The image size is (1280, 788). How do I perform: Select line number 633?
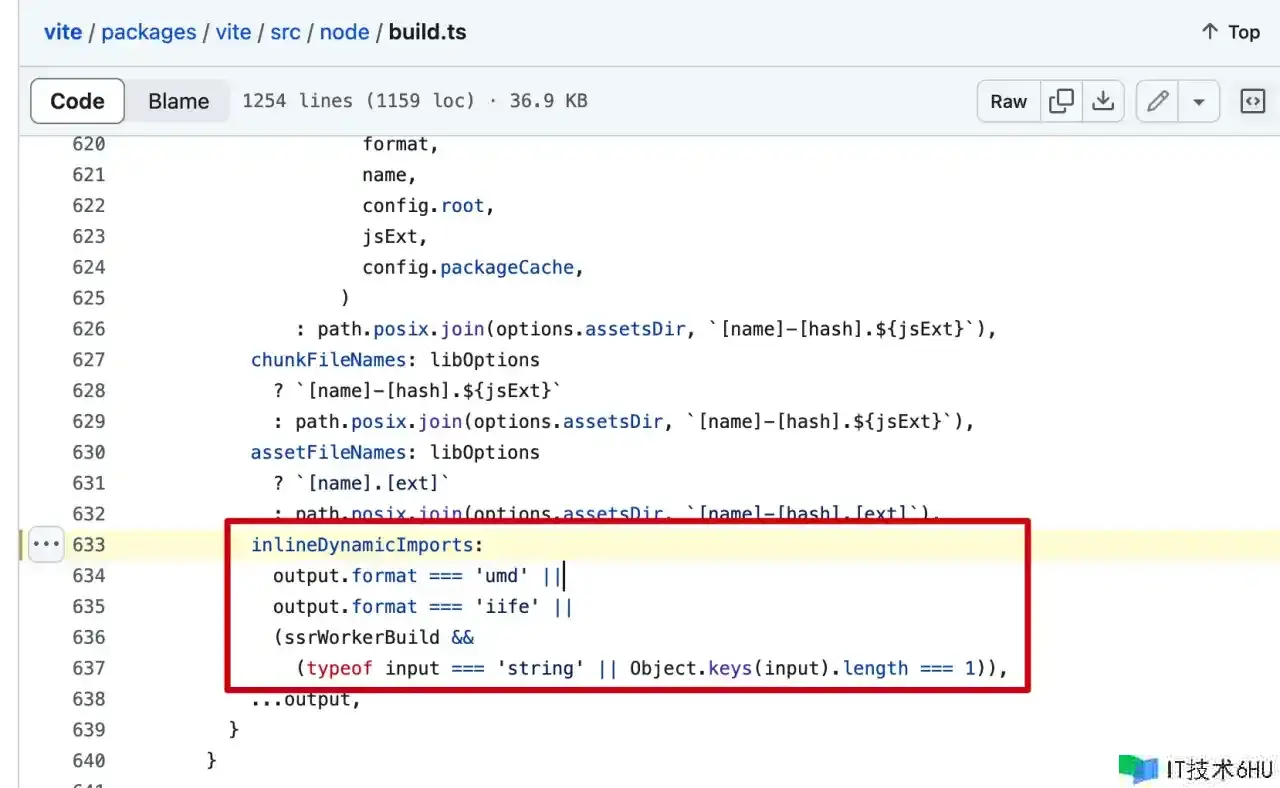88,545
